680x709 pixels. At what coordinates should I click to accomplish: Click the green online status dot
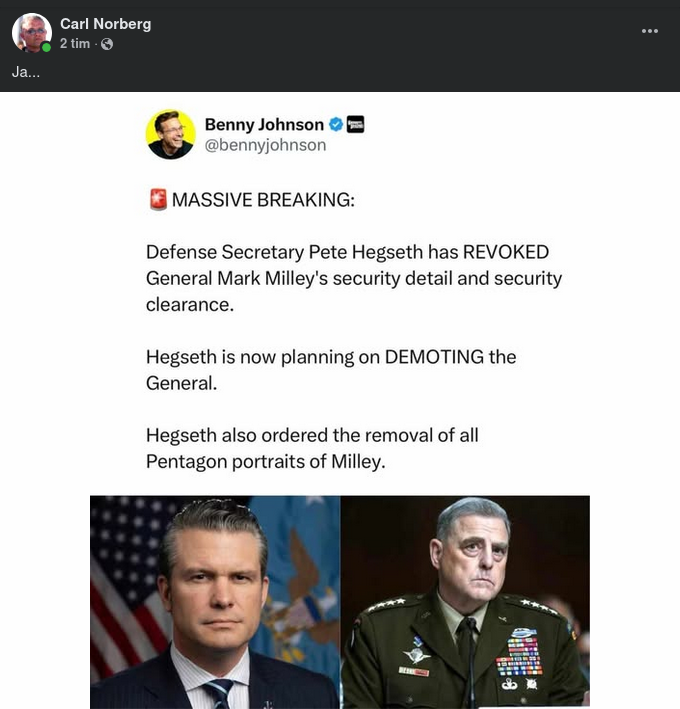(46, 48)
